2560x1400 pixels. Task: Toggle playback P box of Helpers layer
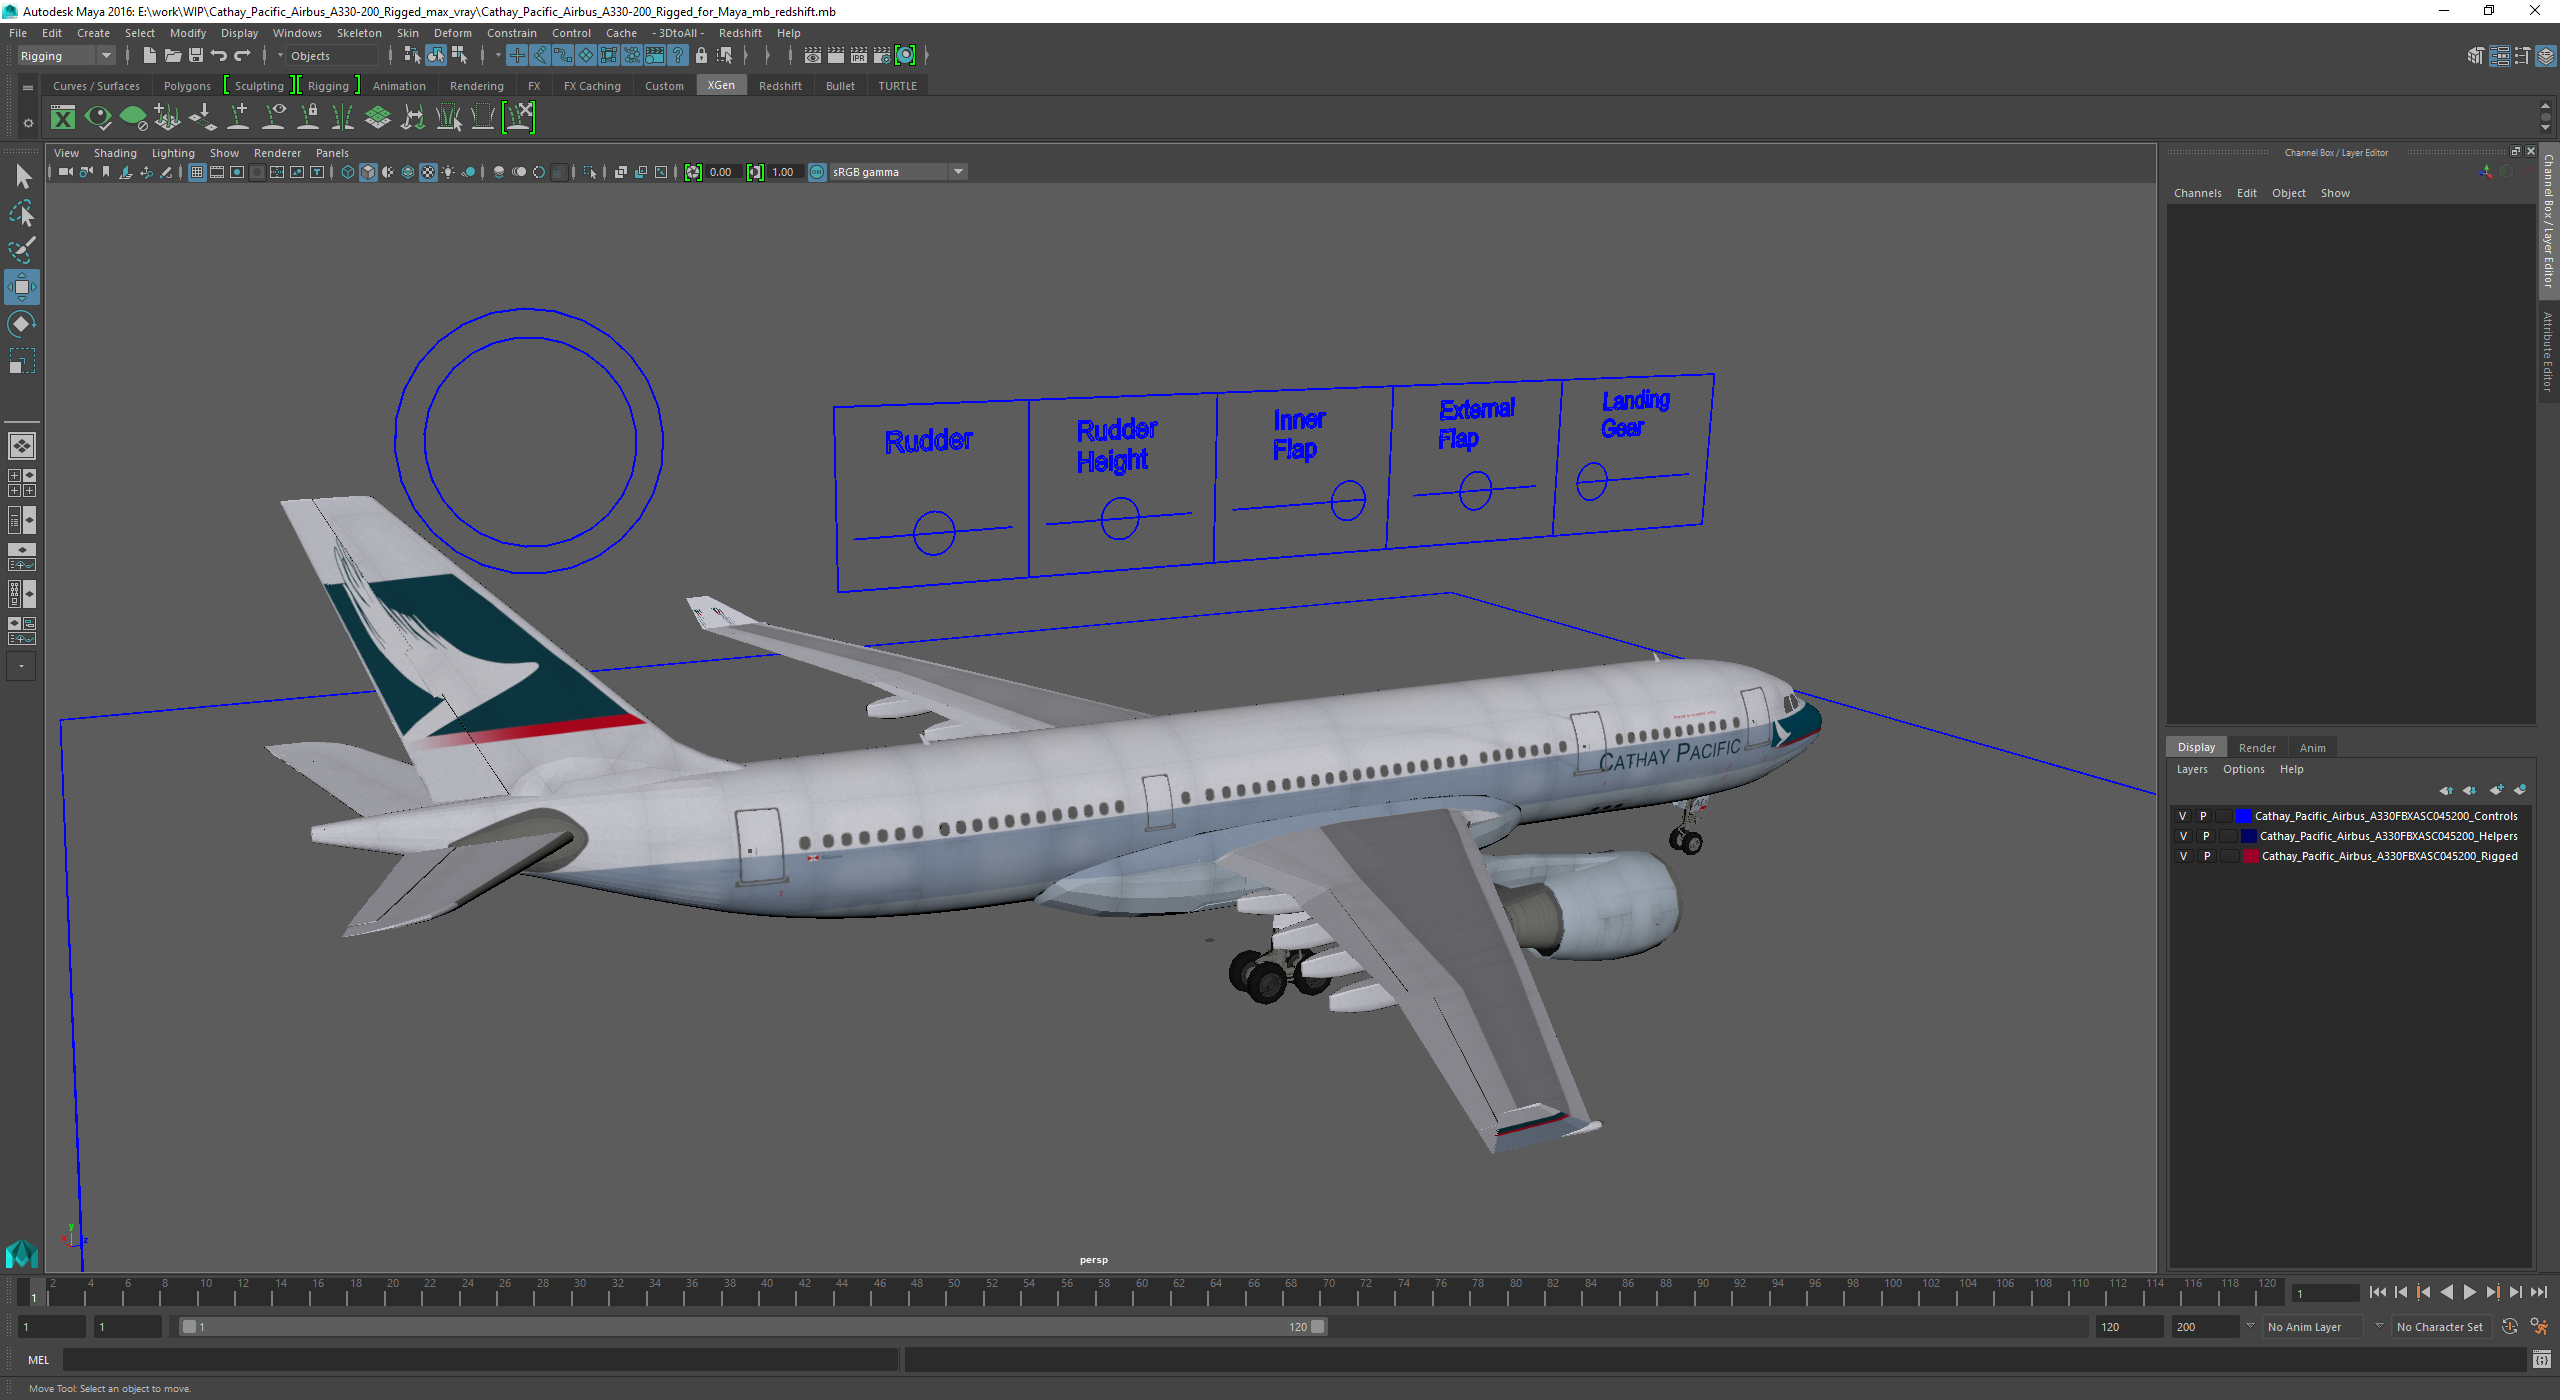2206,836
